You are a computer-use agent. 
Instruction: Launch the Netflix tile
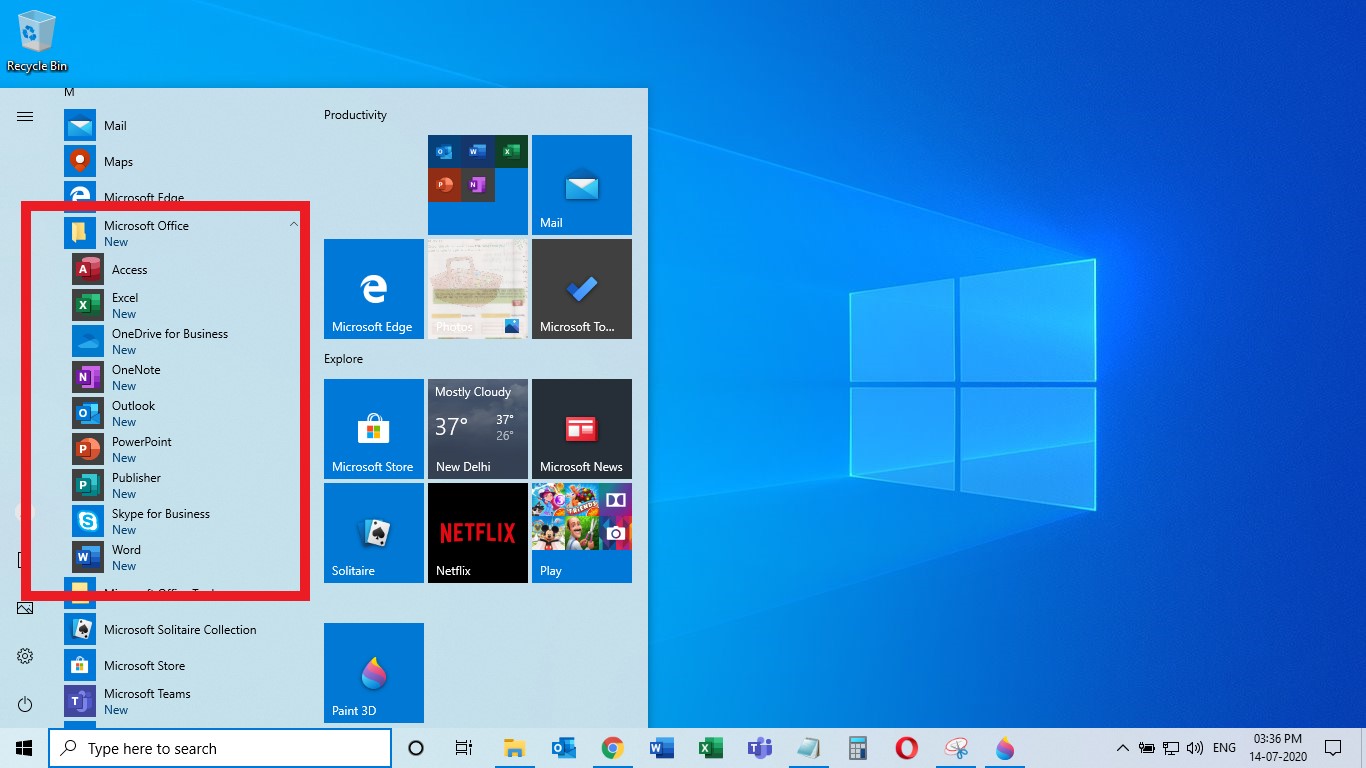[x=478, y=533]
